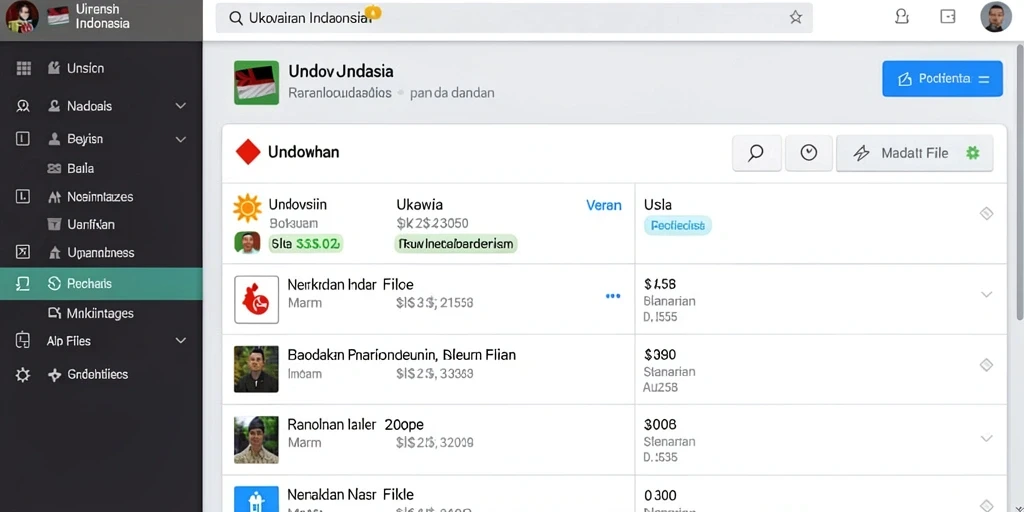
Task: Click the gear icon beside Gndehtiiecs
Action: [23, 375]
